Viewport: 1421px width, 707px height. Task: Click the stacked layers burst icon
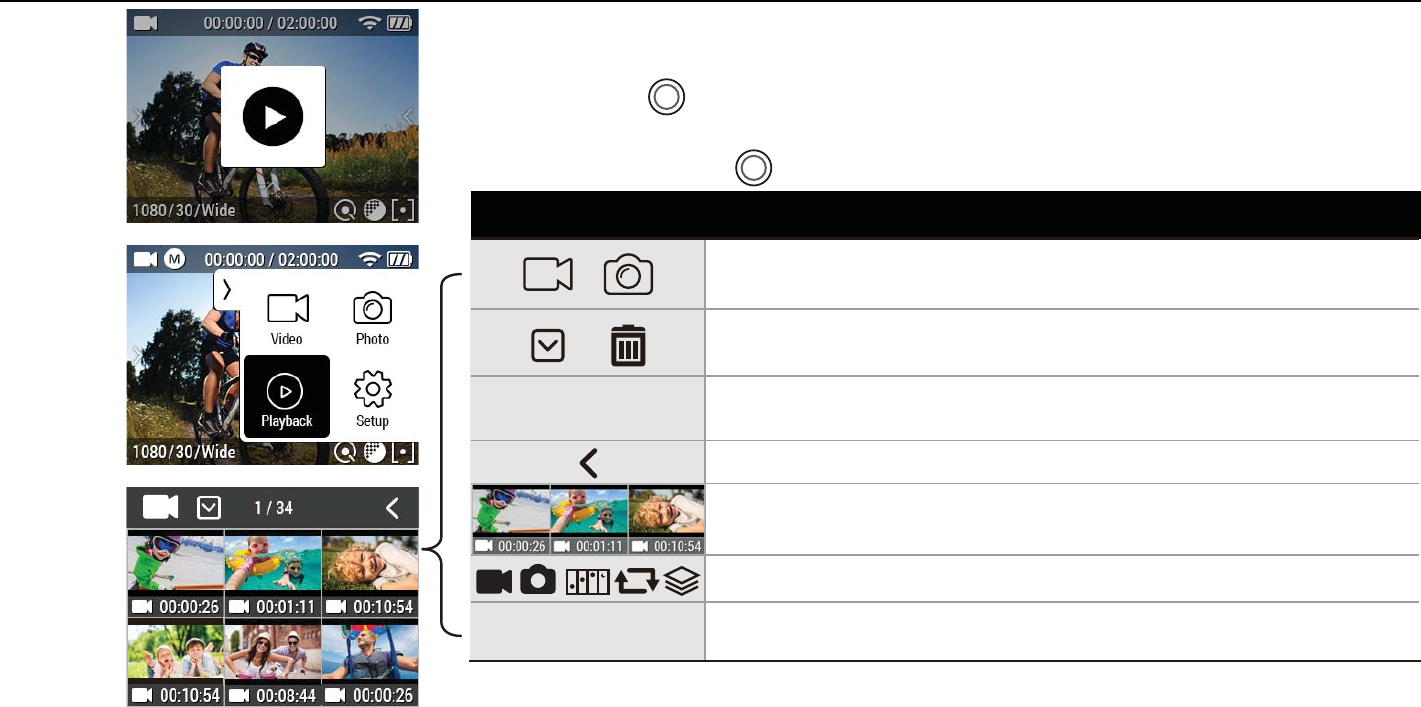(x=682, y=581)
